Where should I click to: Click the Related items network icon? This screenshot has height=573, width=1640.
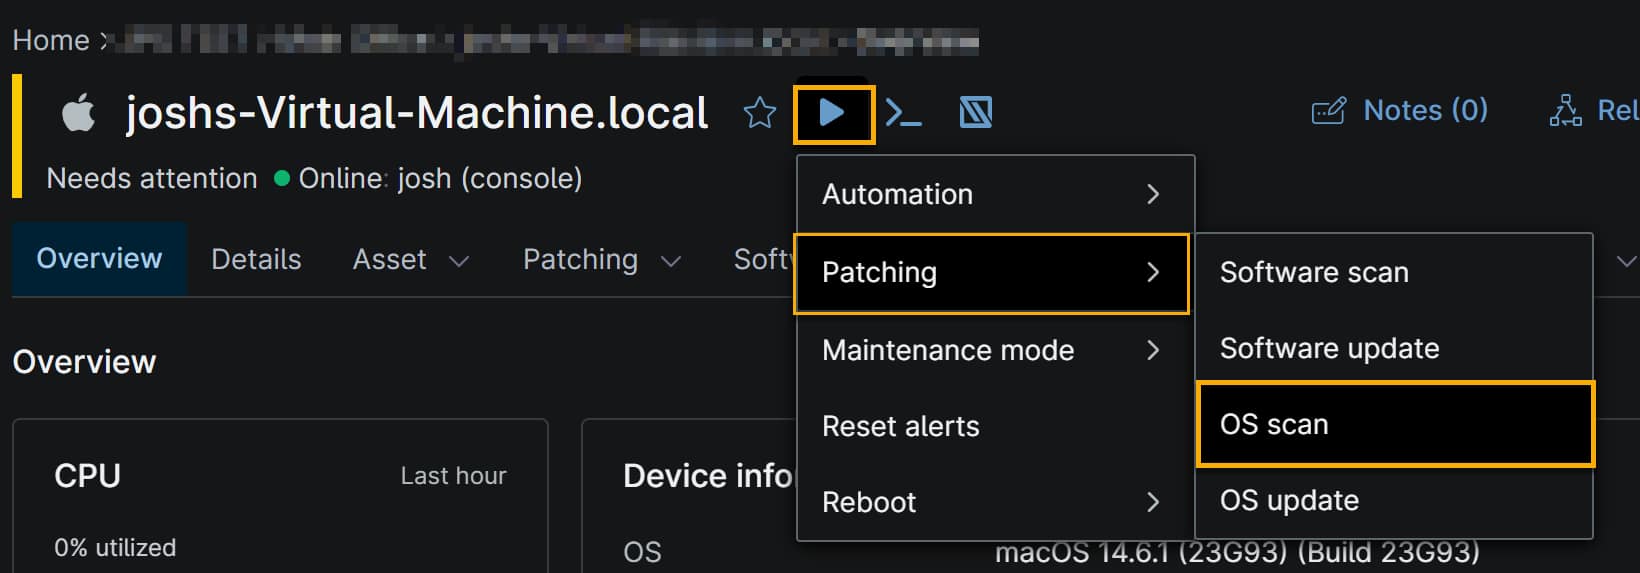1565,111
